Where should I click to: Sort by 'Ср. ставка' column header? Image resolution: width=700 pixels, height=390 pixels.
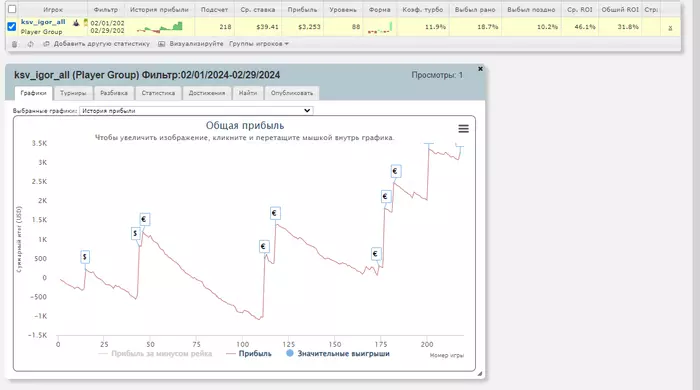[258, 9]
